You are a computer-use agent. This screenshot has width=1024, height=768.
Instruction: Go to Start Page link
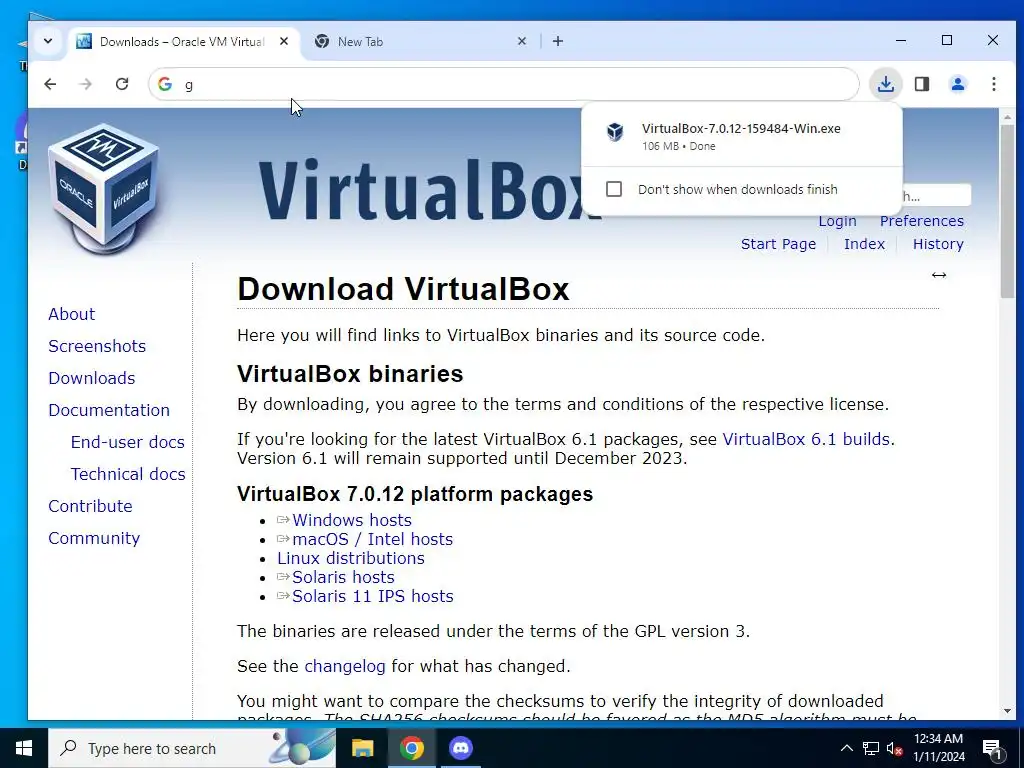tap(778, 244)
